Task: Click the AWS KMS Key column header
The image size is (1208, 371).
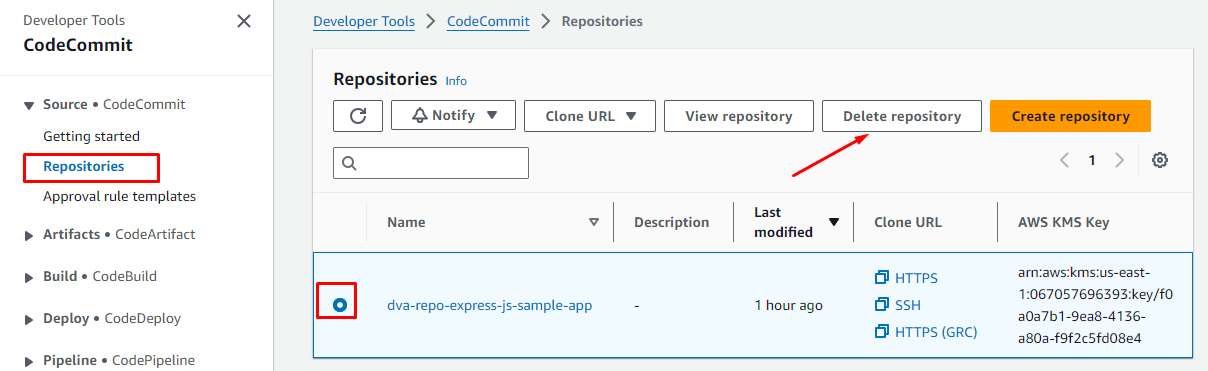Action: coord(1064,222)
